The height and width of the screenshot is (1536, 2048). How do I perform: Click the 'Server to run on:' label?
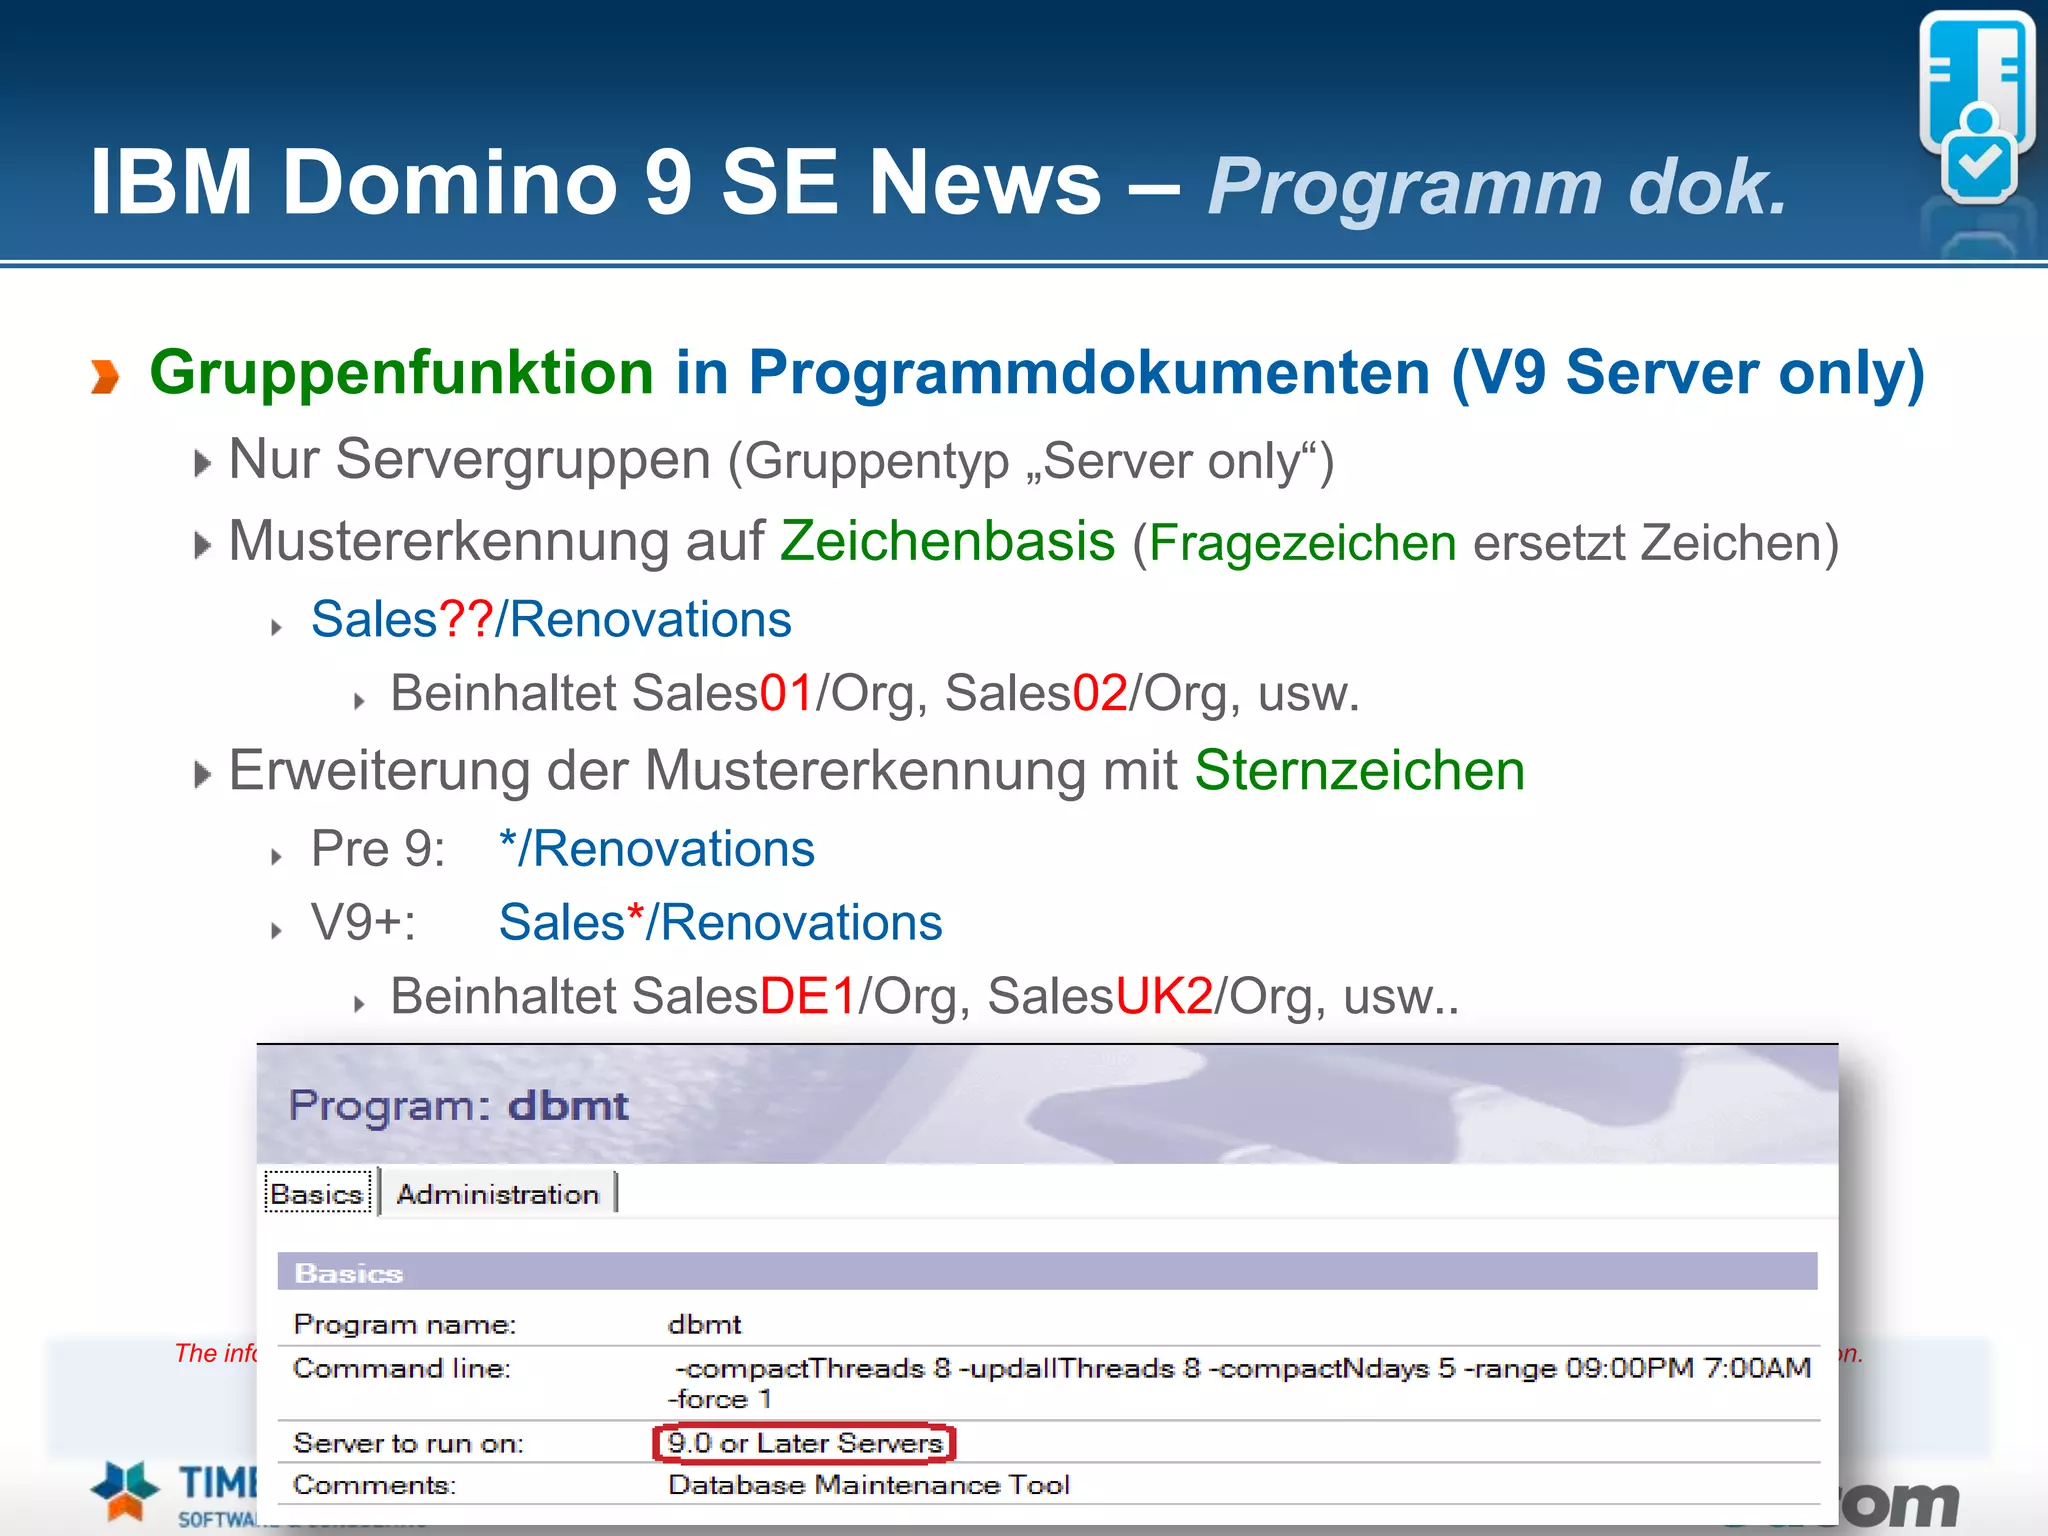point(408,1443)
